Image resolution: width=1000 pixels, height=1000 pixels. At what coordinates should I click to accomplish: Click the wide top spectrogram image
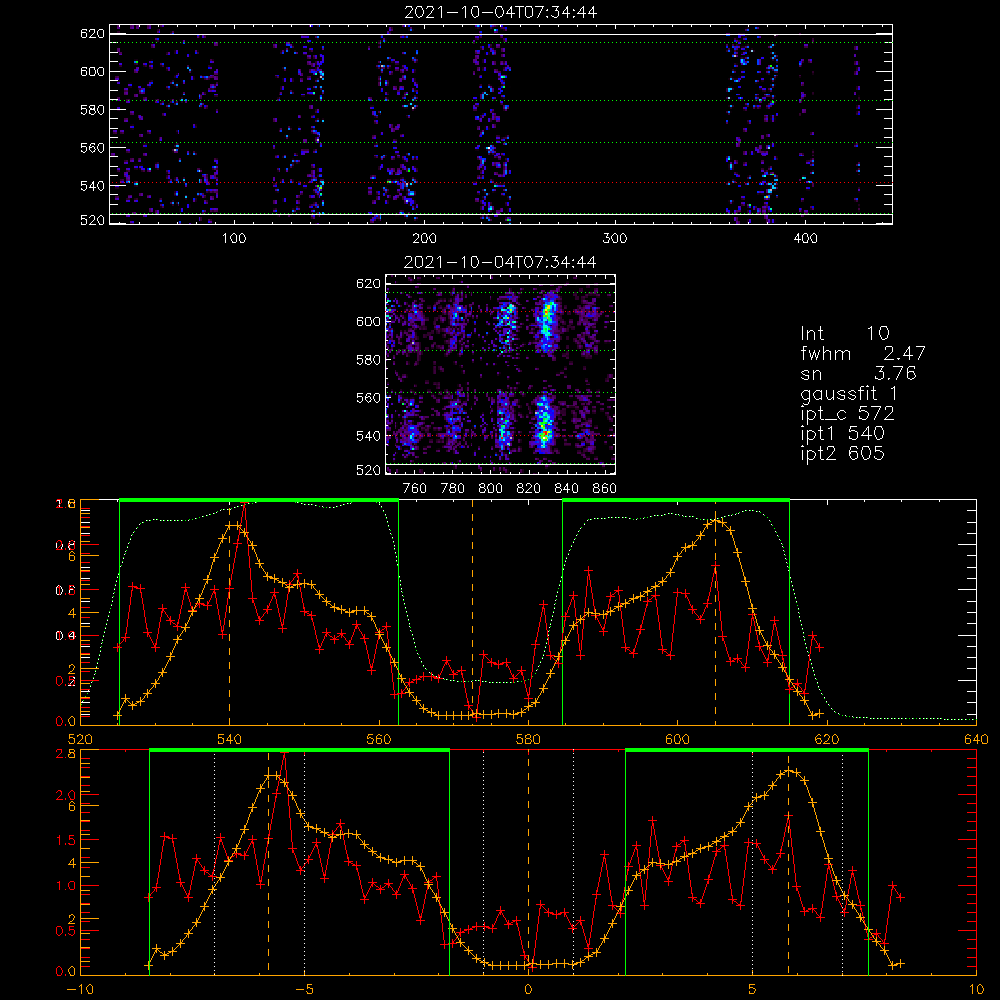(501, 124)
